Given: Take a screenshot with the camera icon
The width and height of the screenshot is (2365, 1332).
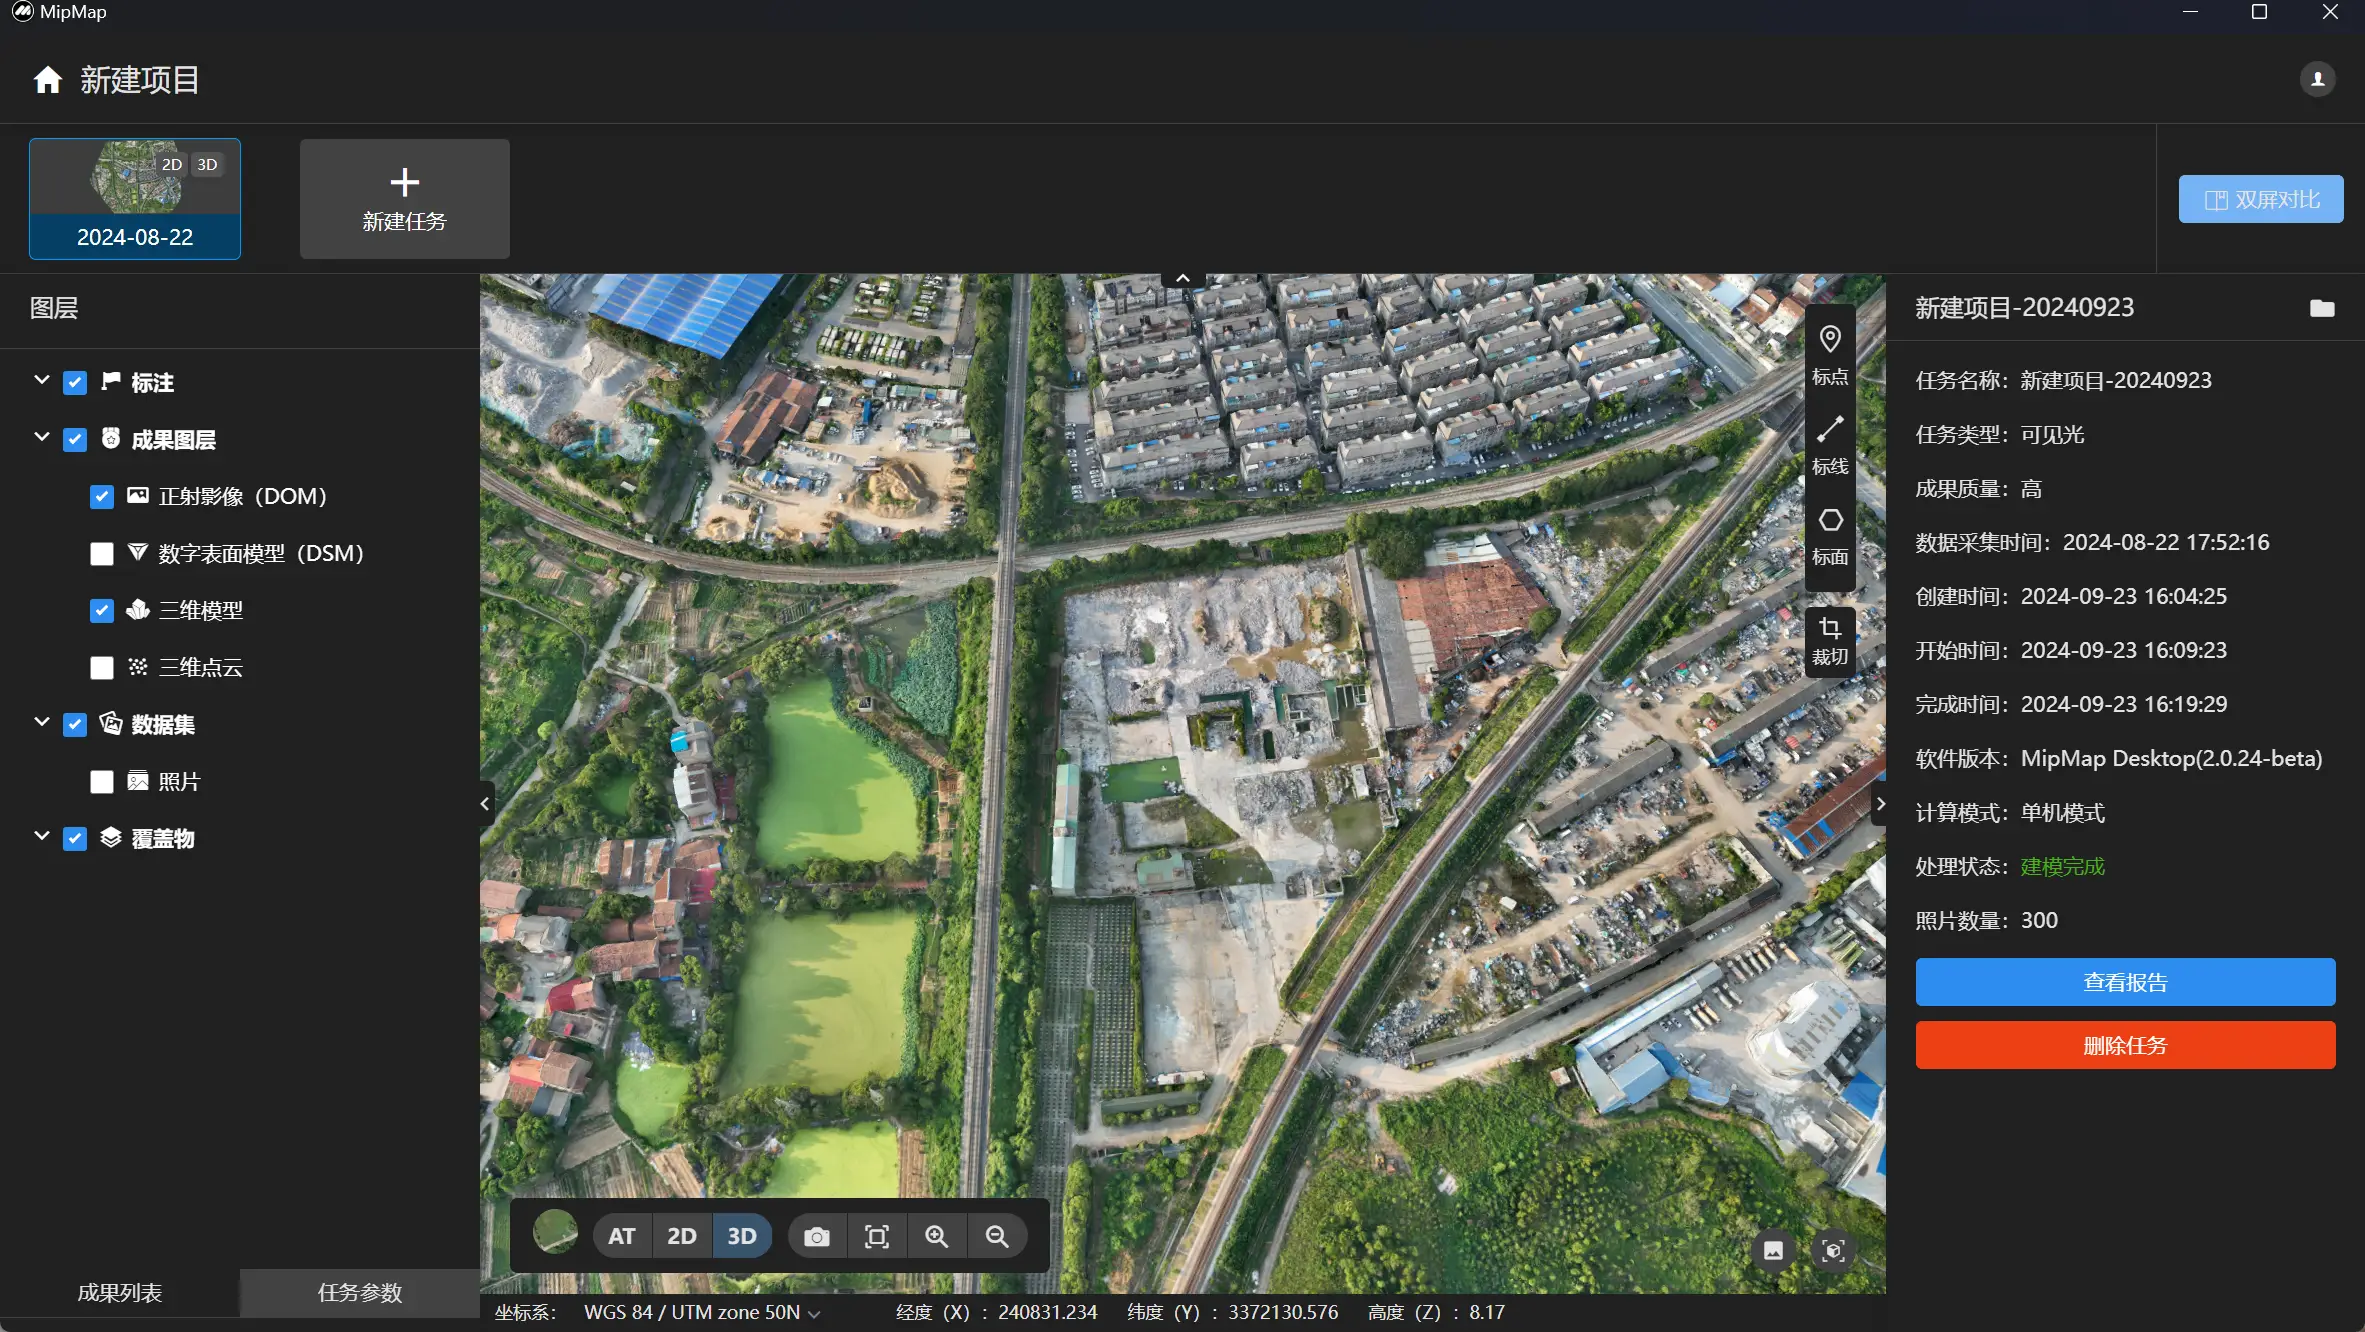Looking at the screenshot, I should click(817, 1237).
